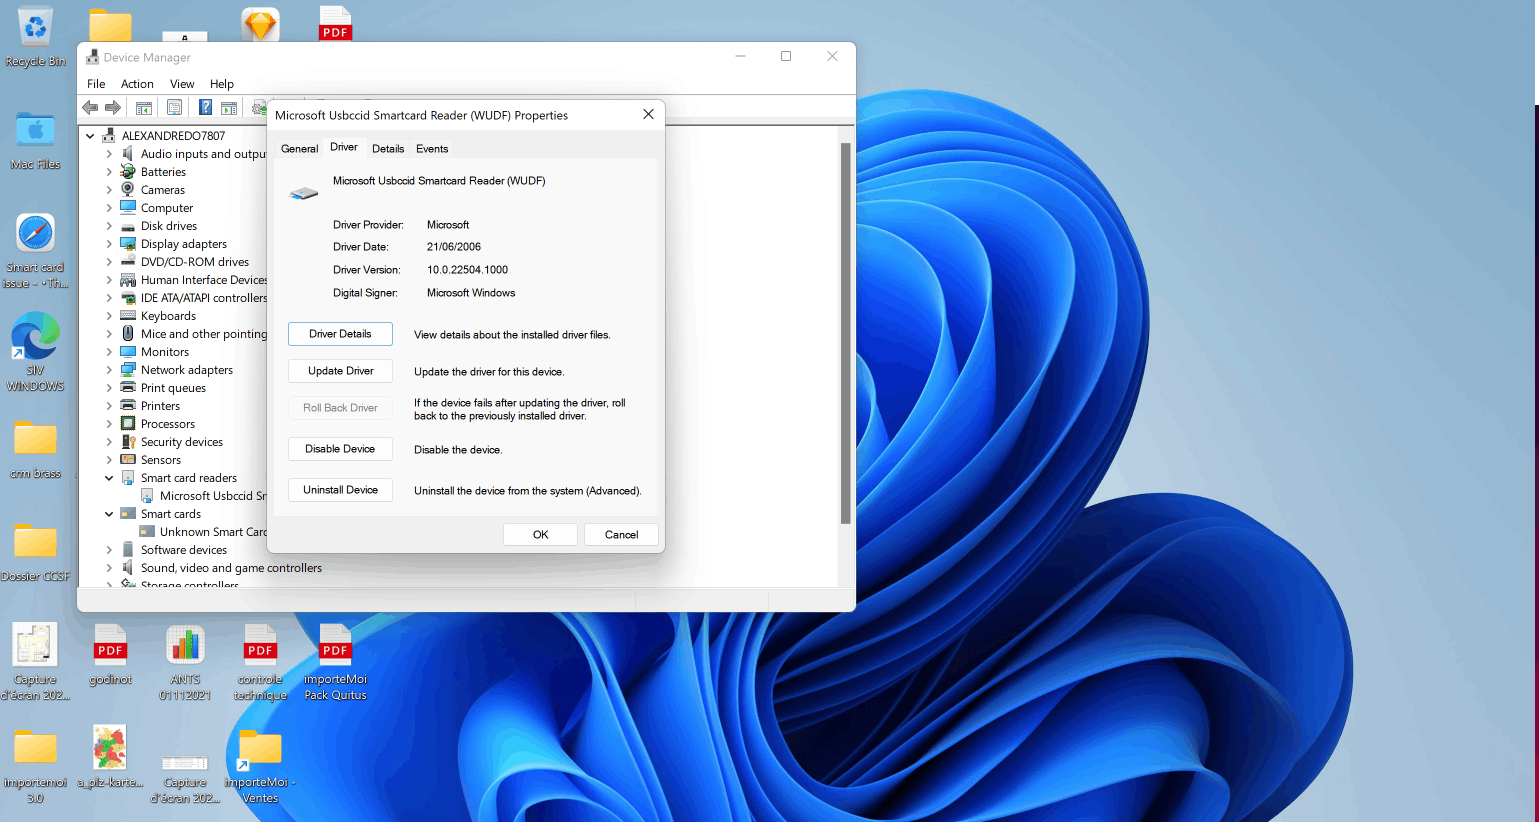Screen dimensions: 1539x822
Task: Open the importeMoi Pack Quitus PDF
Action: tap(335, 661)
